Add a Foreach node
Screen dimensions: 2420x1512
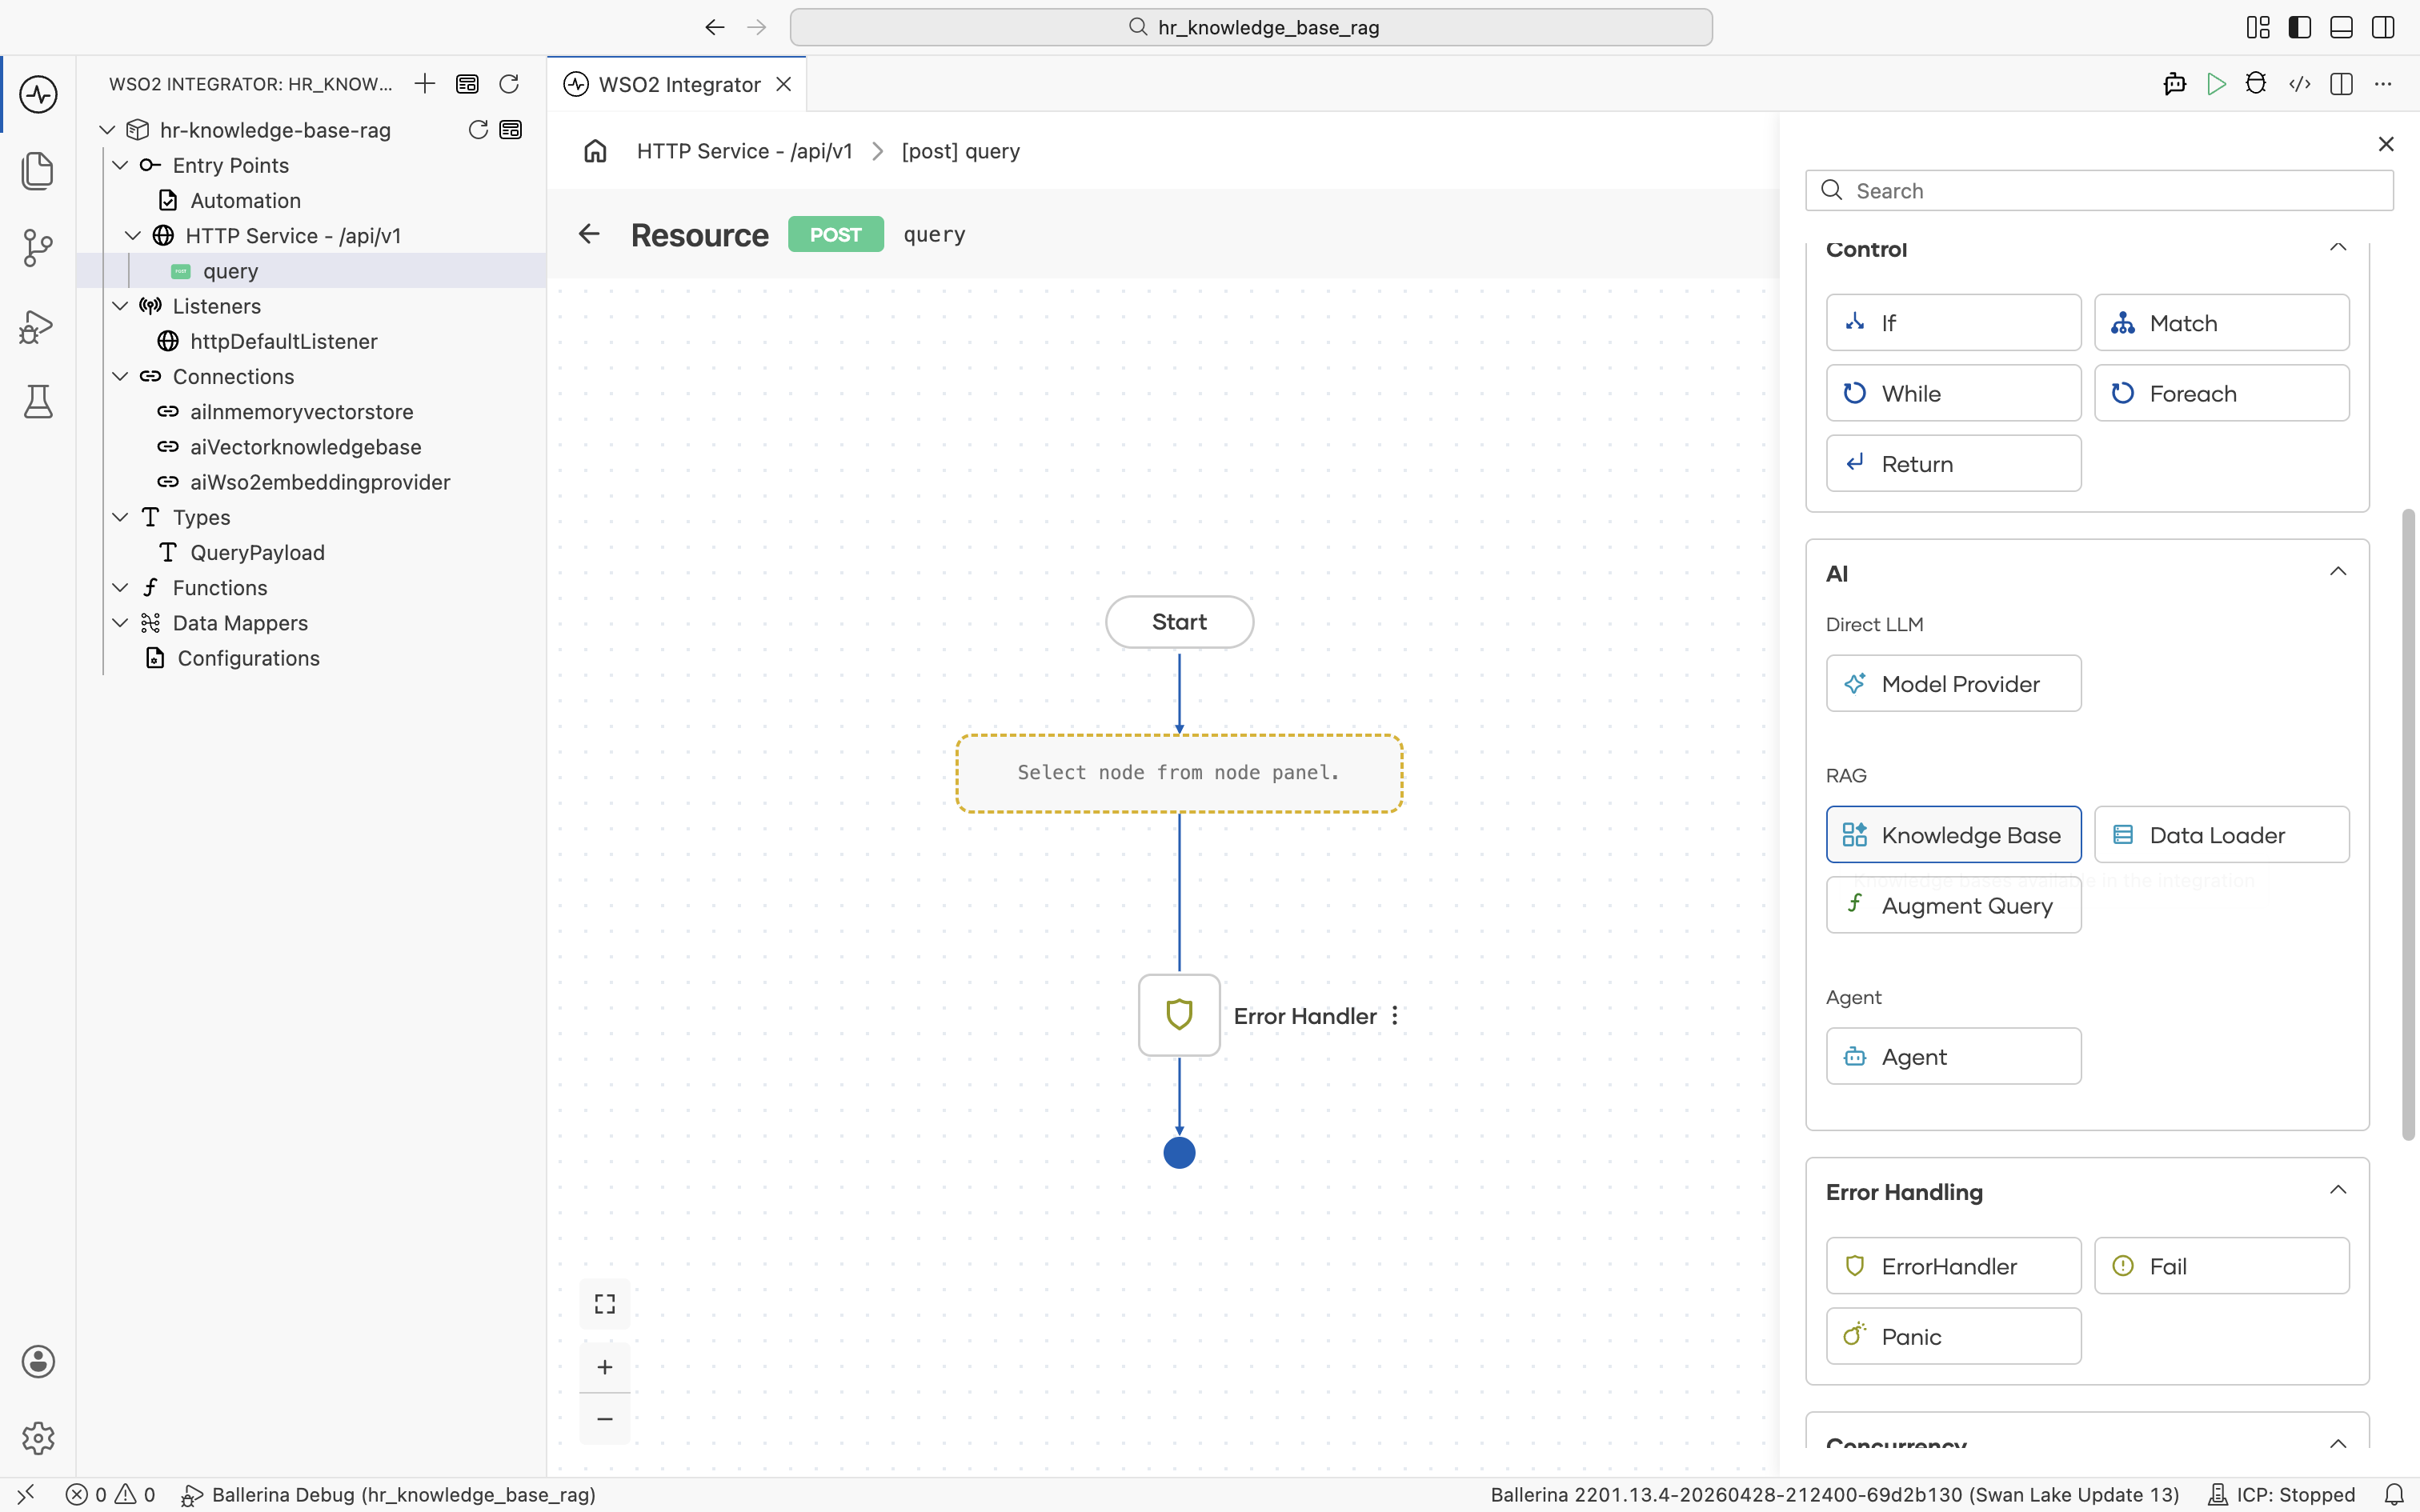2221,393
